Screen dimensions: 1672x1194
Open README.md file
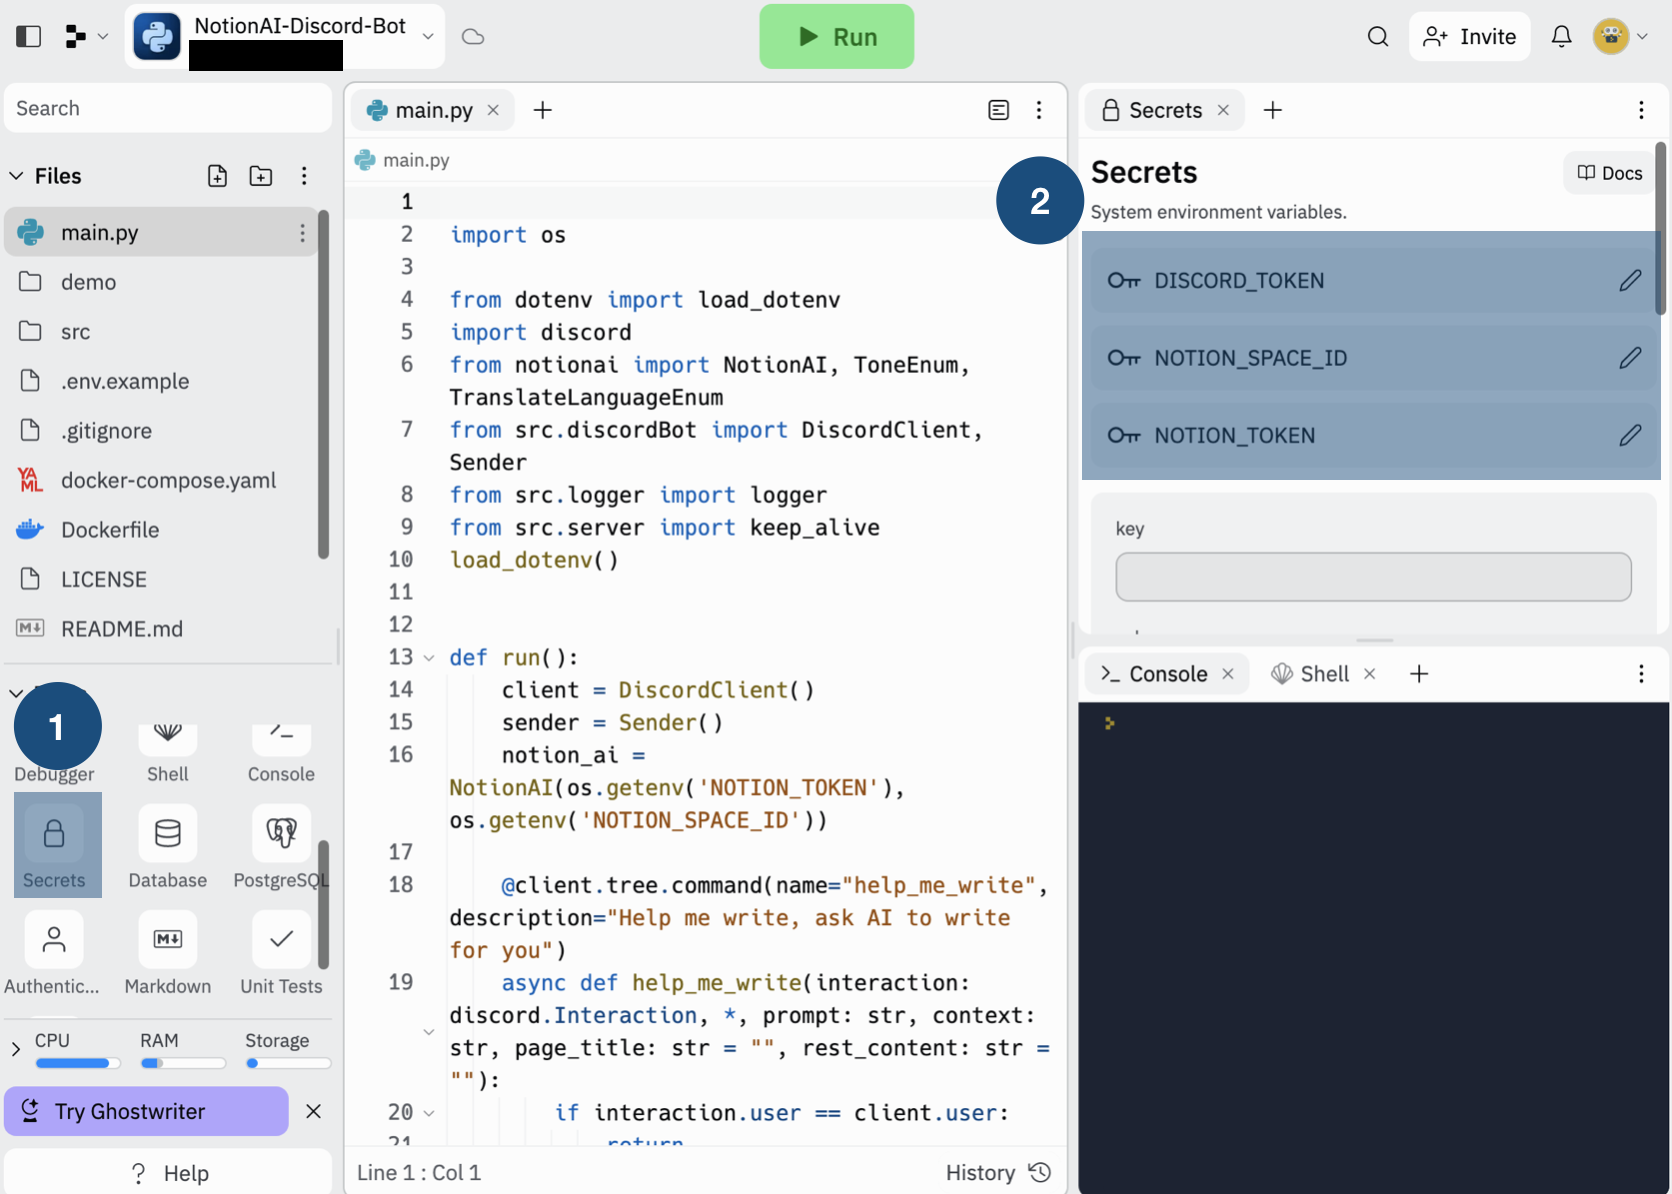pyautogui.click(x=161, y=629)
